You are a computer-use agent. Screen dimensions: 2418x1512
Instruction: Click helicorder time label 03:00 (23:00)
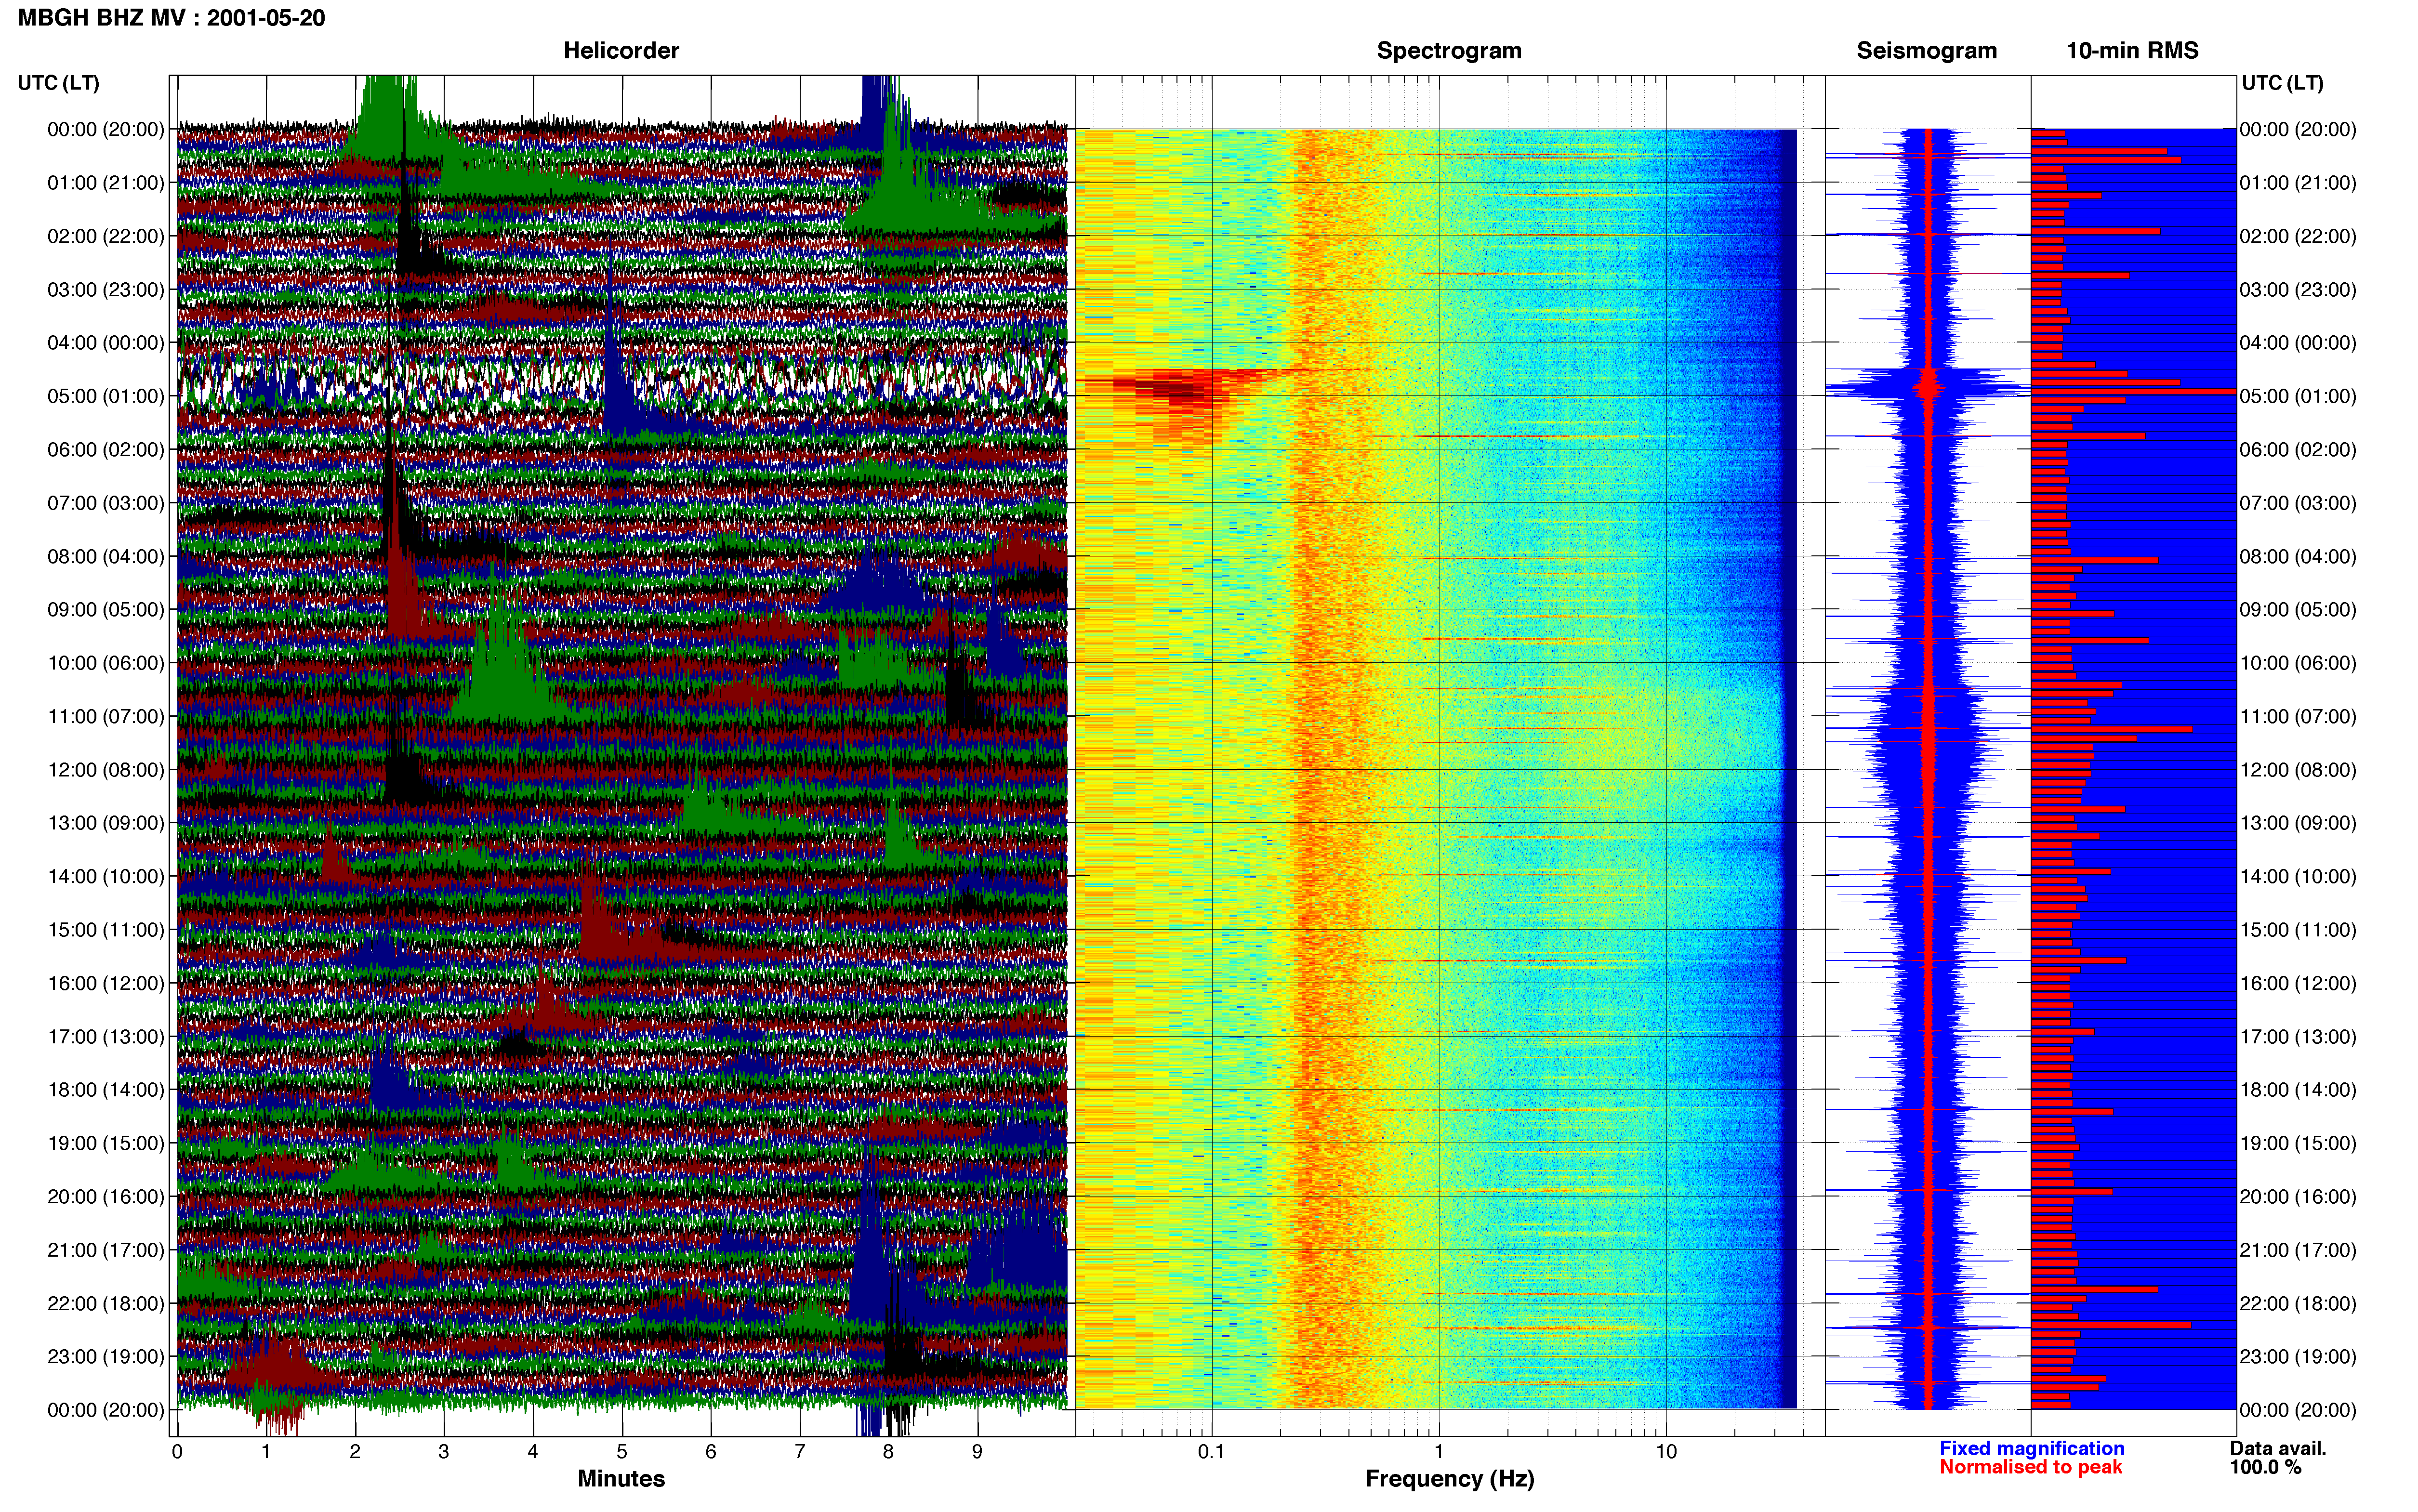(106, 290)
